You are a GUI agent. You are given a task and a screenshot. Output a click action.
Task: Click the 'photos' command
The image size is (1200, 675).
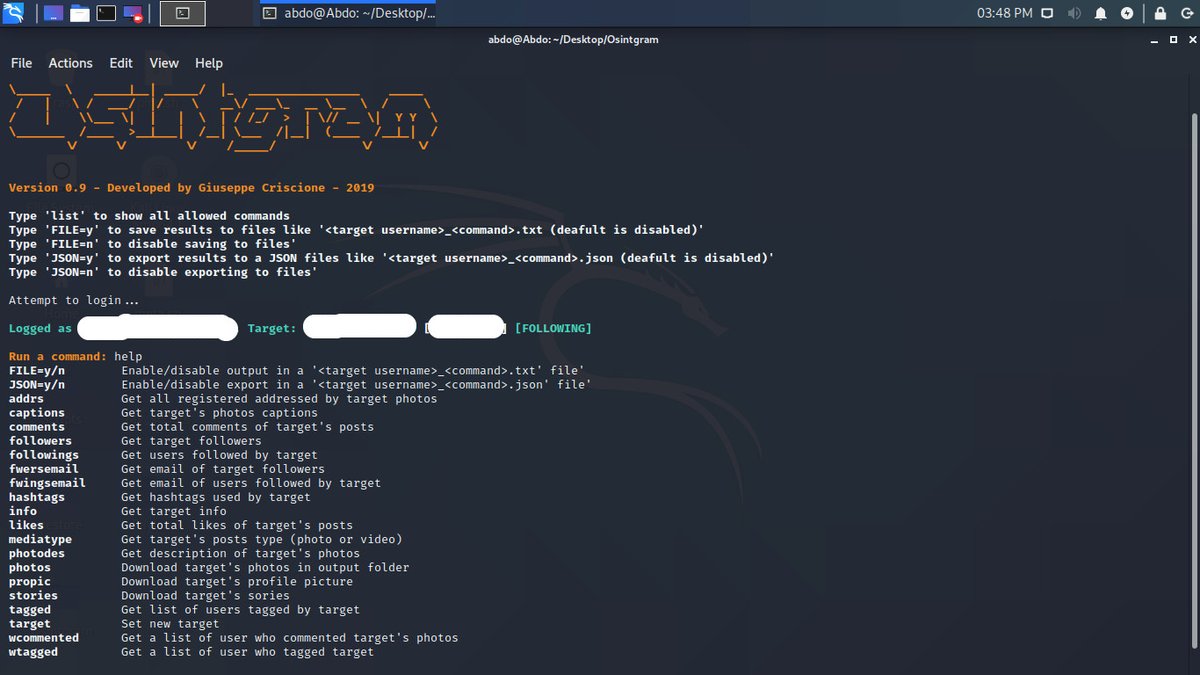[x=30, y=566]
